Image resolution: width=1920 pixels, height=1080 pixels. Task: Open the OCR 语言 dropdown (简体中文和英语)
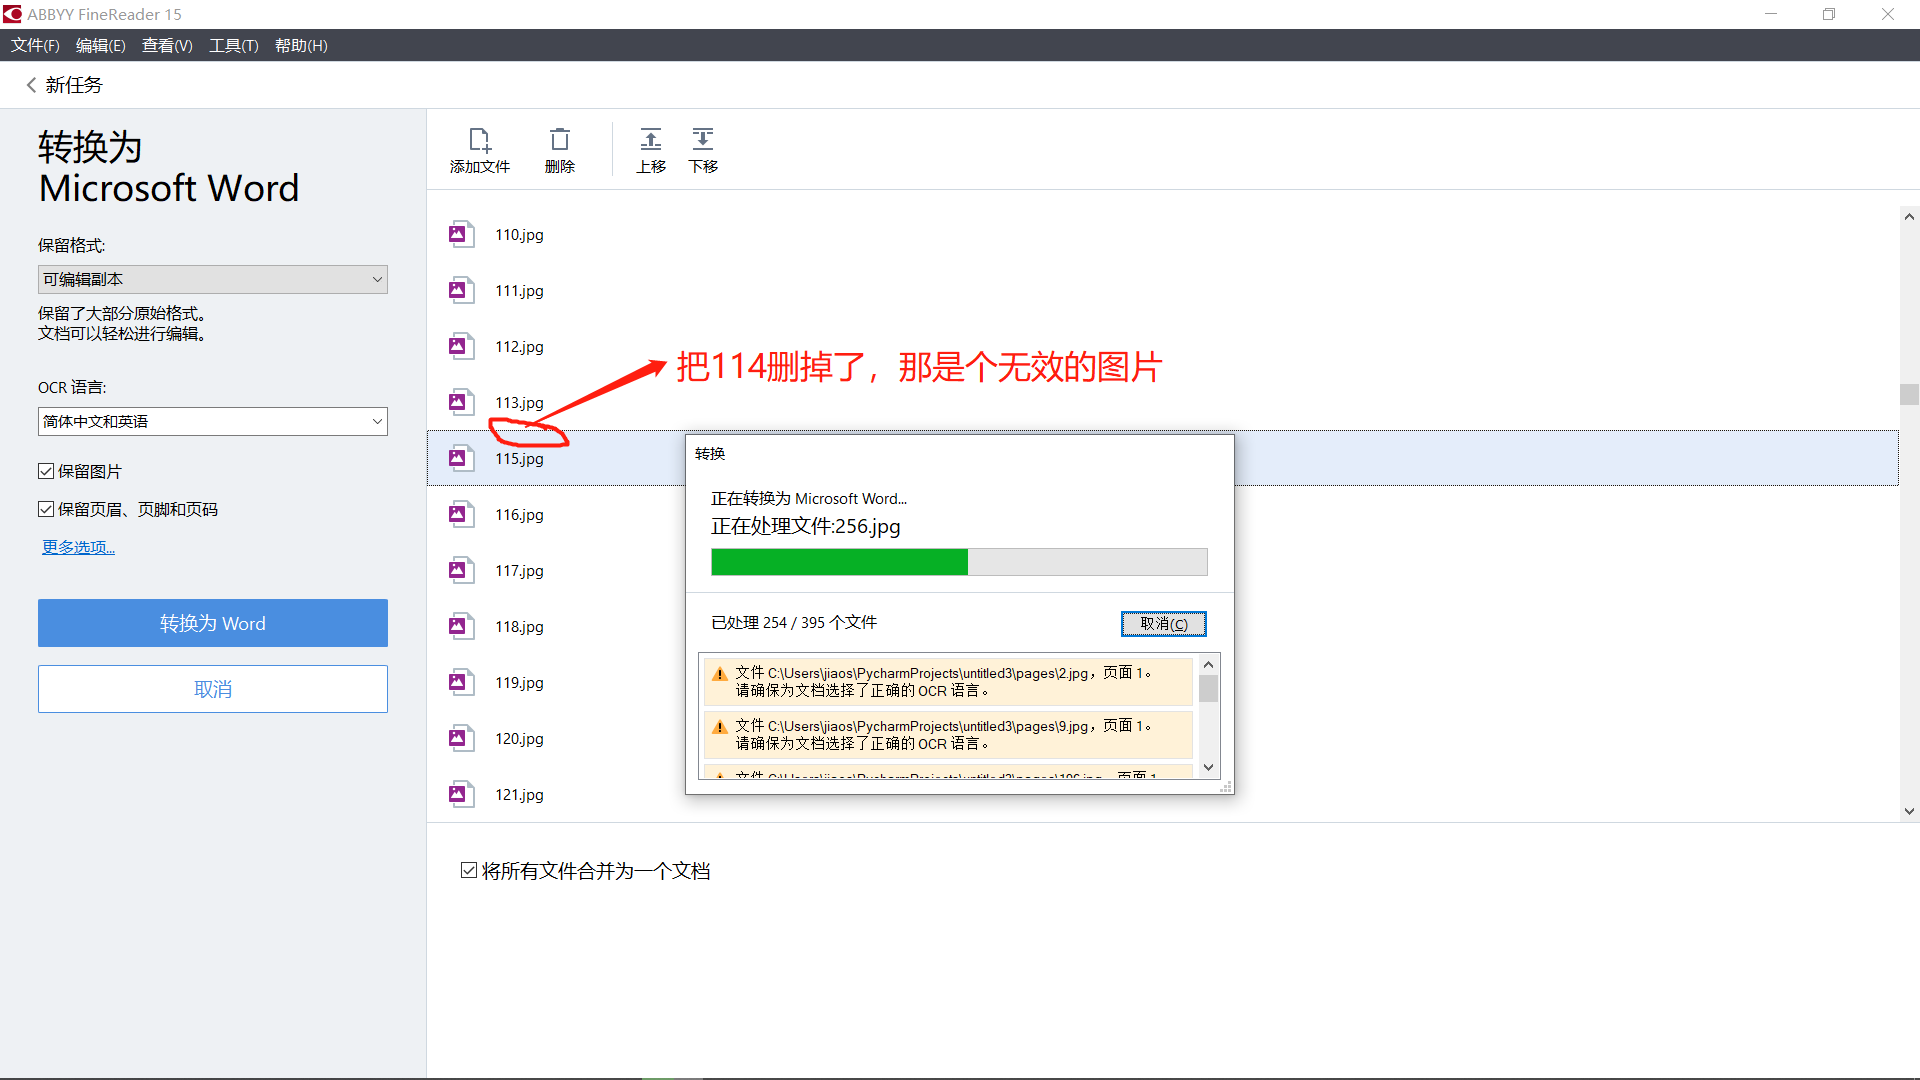pyautogui.click(x=213, y=421)
